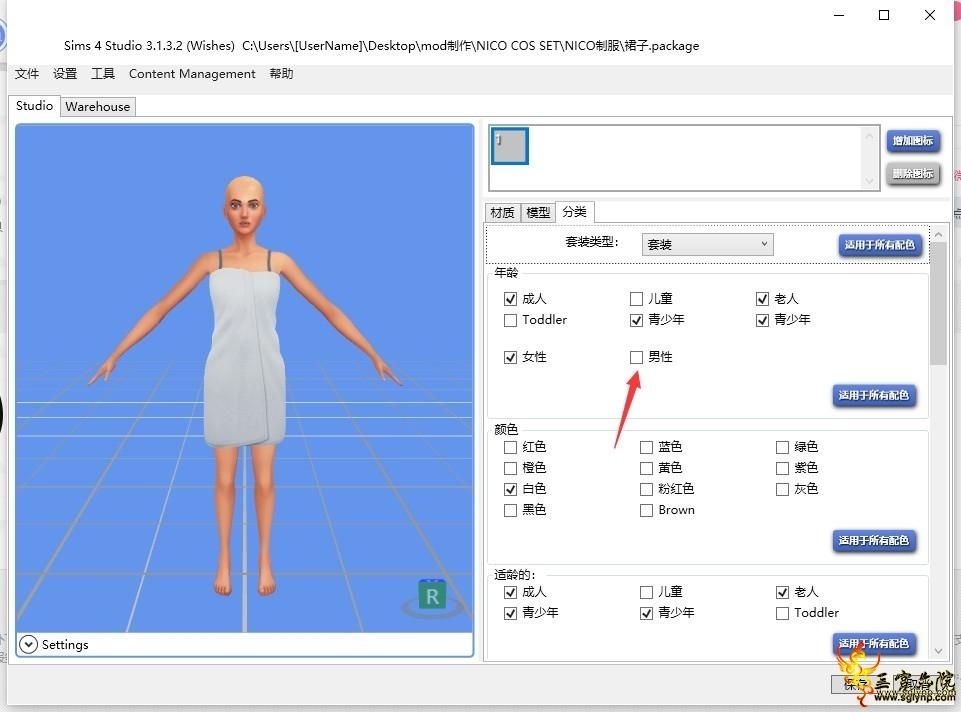Open the 套装类型 dropdown
Screen dimensions: 961x712
pos(707,244)
